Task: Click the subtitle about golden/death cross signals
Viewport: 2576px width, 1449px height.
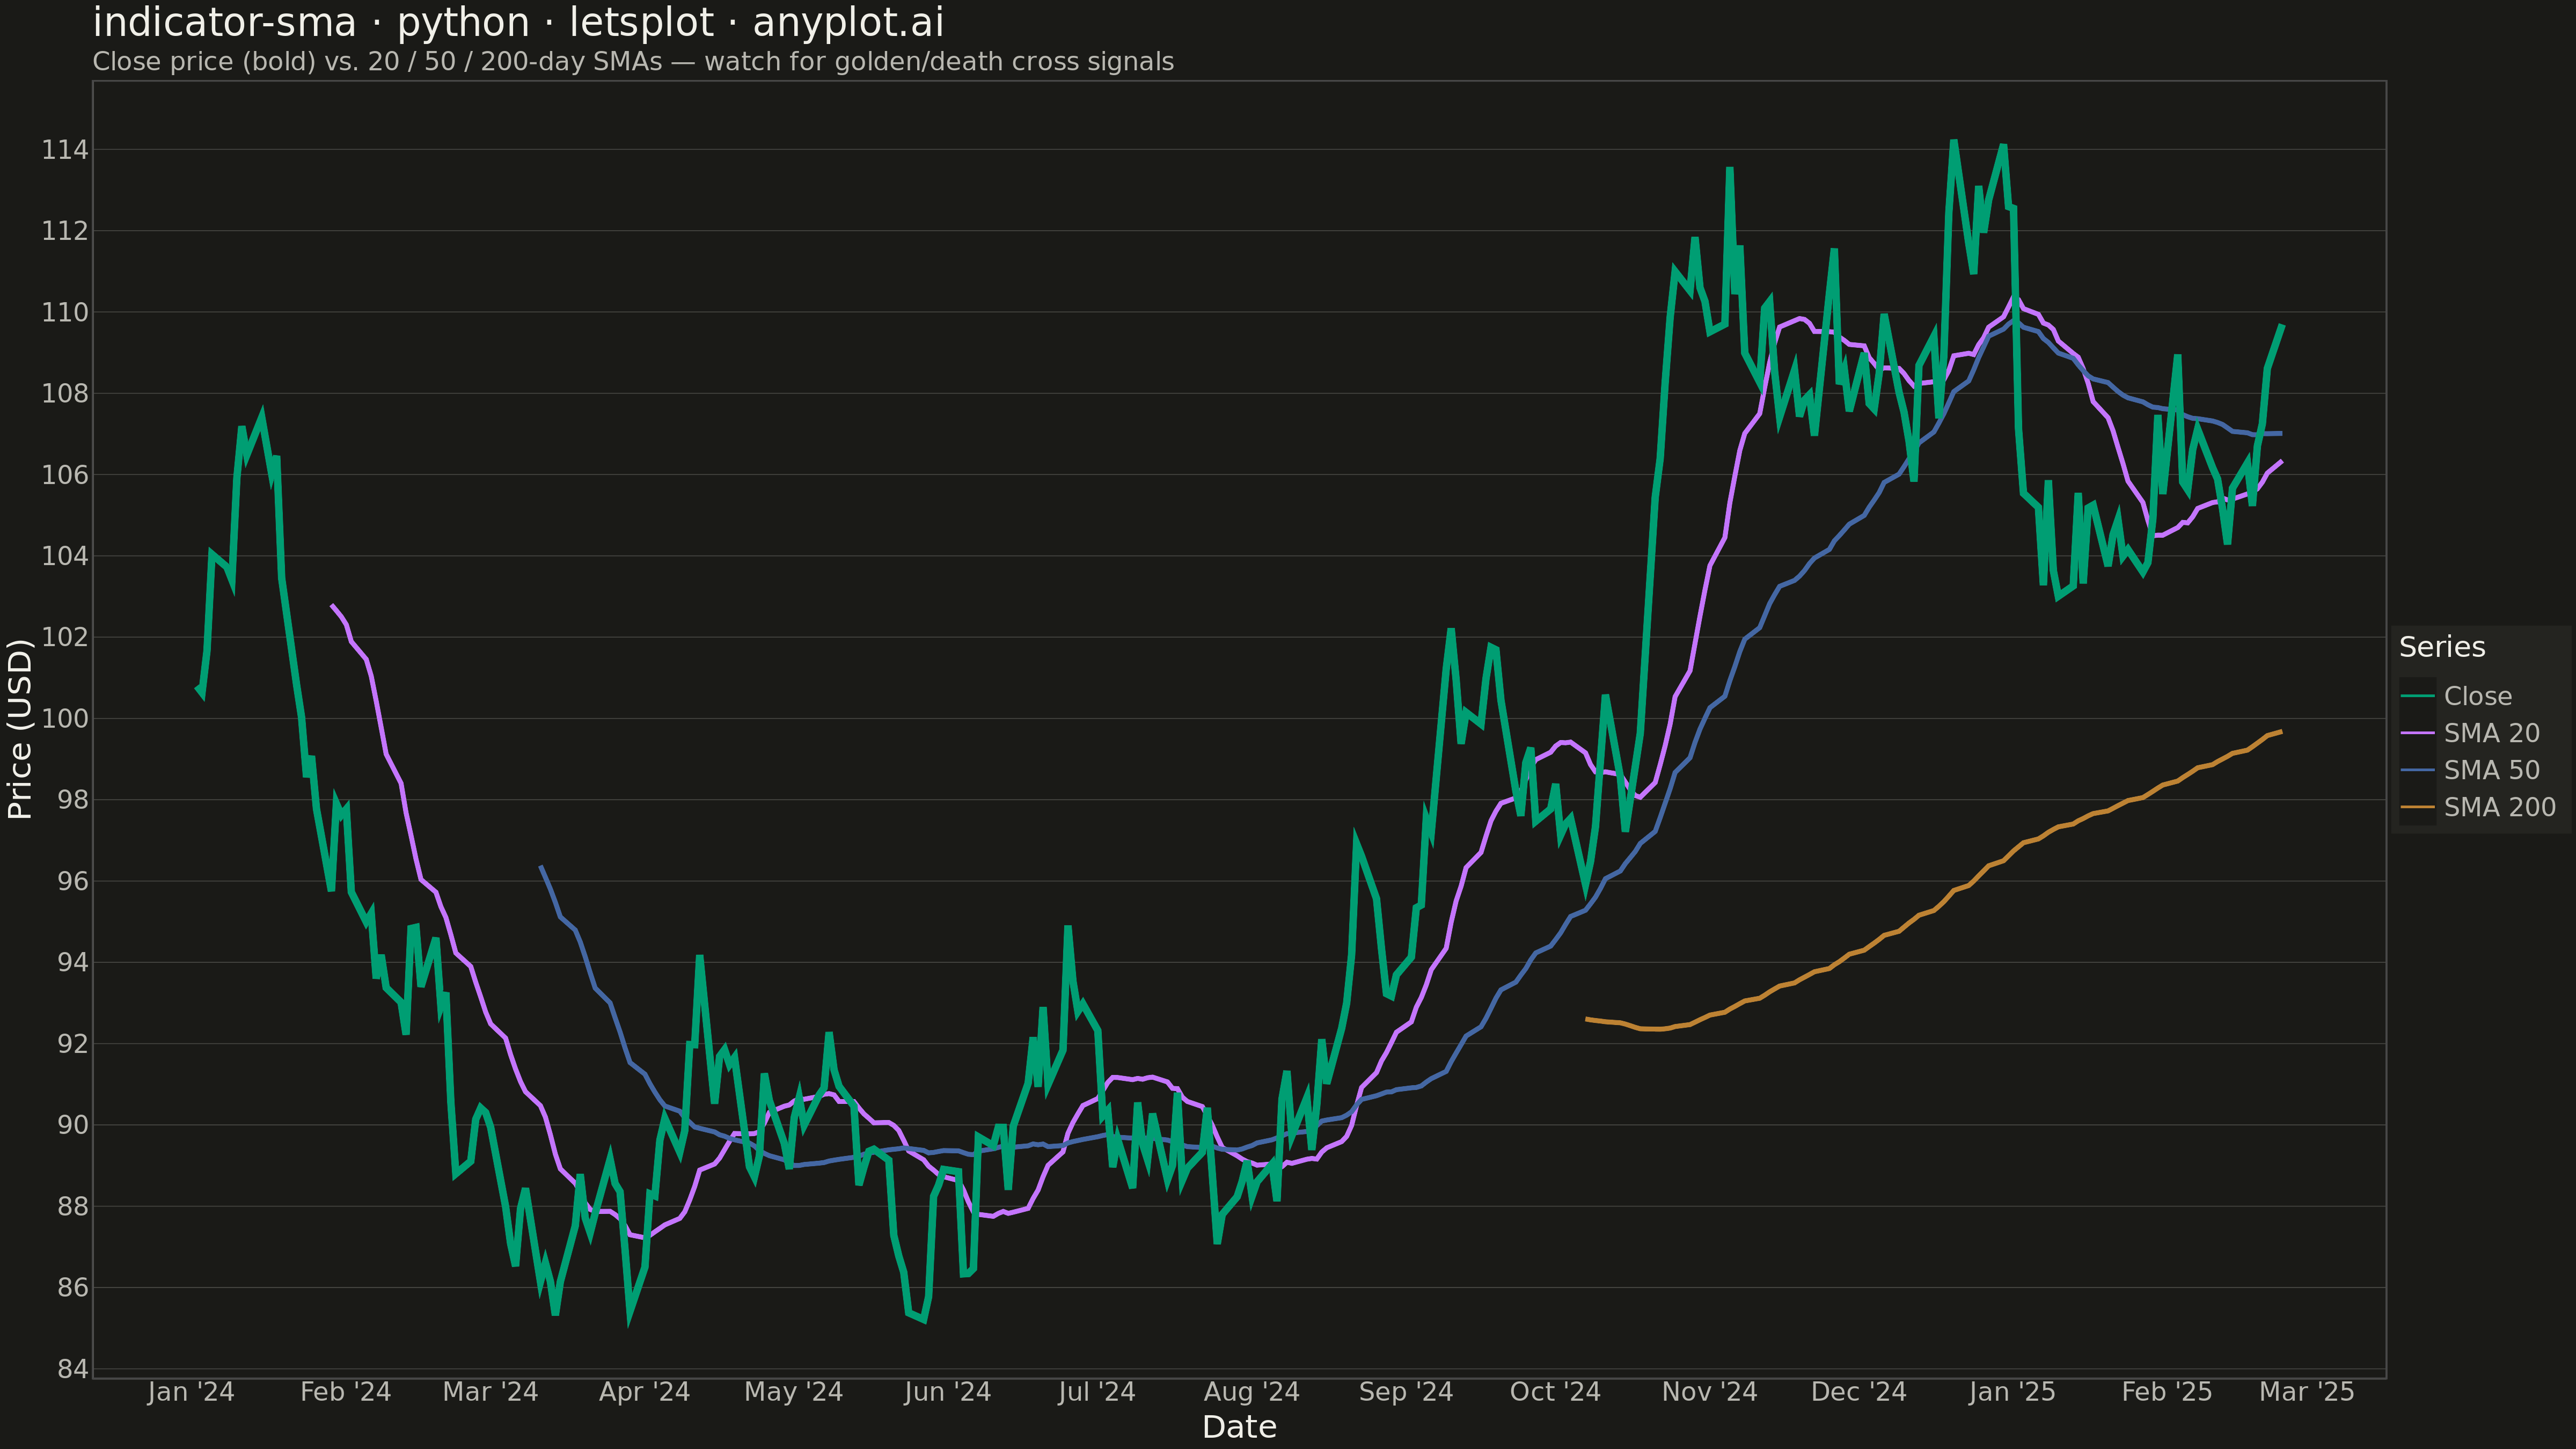Action: point(633,62)
